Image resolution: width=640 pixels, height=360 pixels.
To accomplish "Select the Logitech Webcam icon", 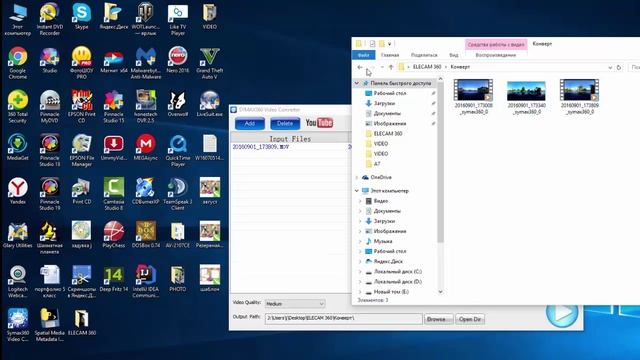I will pyautogui.click(x=18, y=281).
